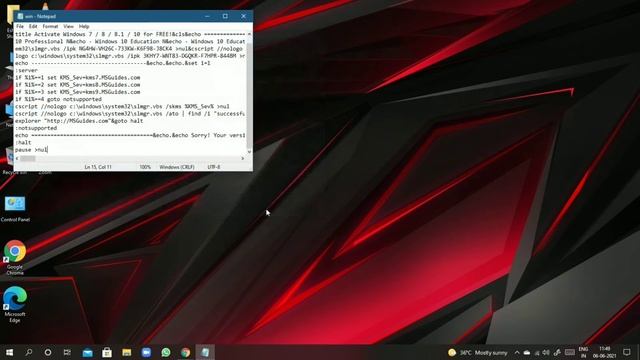The image size is (640, 360).
Task: Click Notepad vertical scrollbar down arrow
Action: [249, 152]
